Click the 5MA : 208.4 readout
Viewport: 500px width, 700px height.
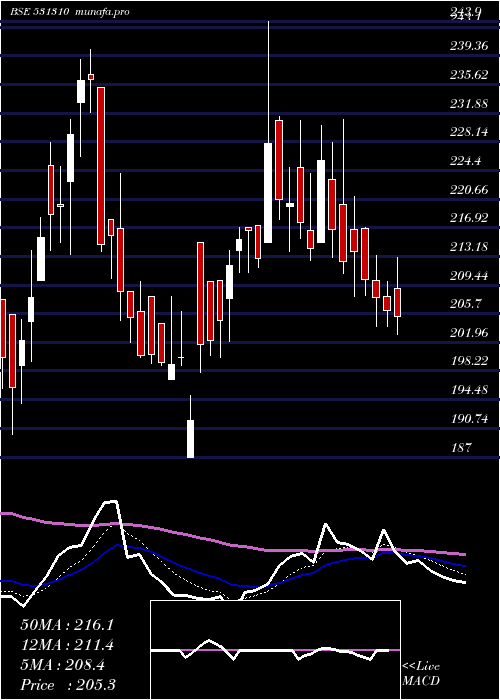click(x=62, y=665)
